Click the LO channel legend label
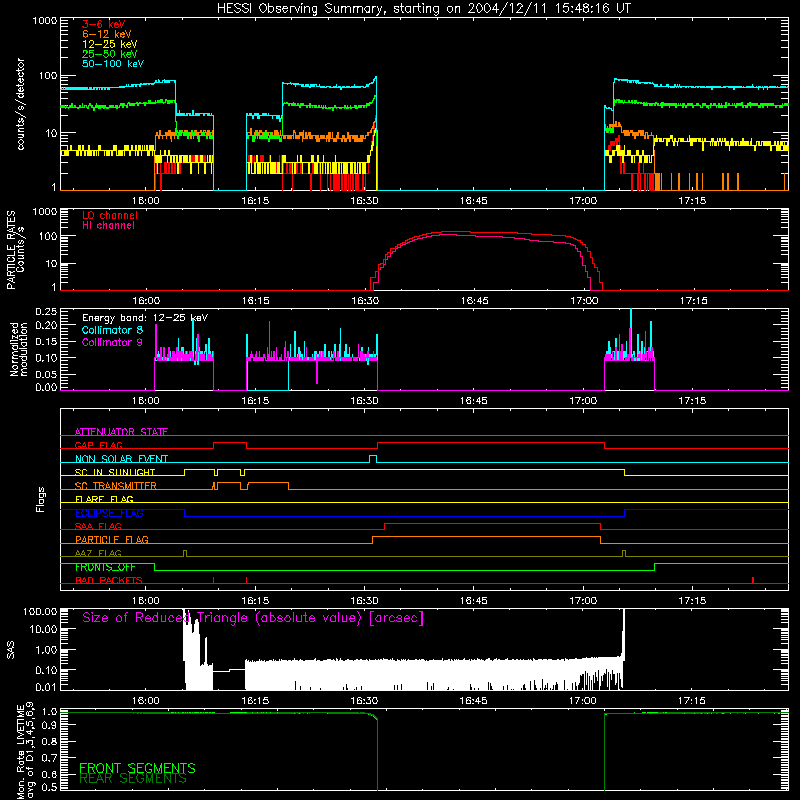The height and width of the screenshot is (800, 800). [110, 215]
